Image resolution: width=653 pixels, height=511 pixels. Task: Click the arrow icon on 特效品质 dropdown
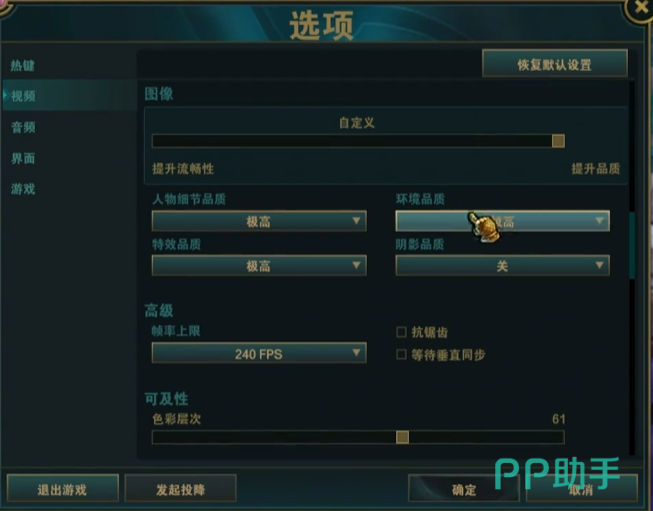[x=356, y=265]
